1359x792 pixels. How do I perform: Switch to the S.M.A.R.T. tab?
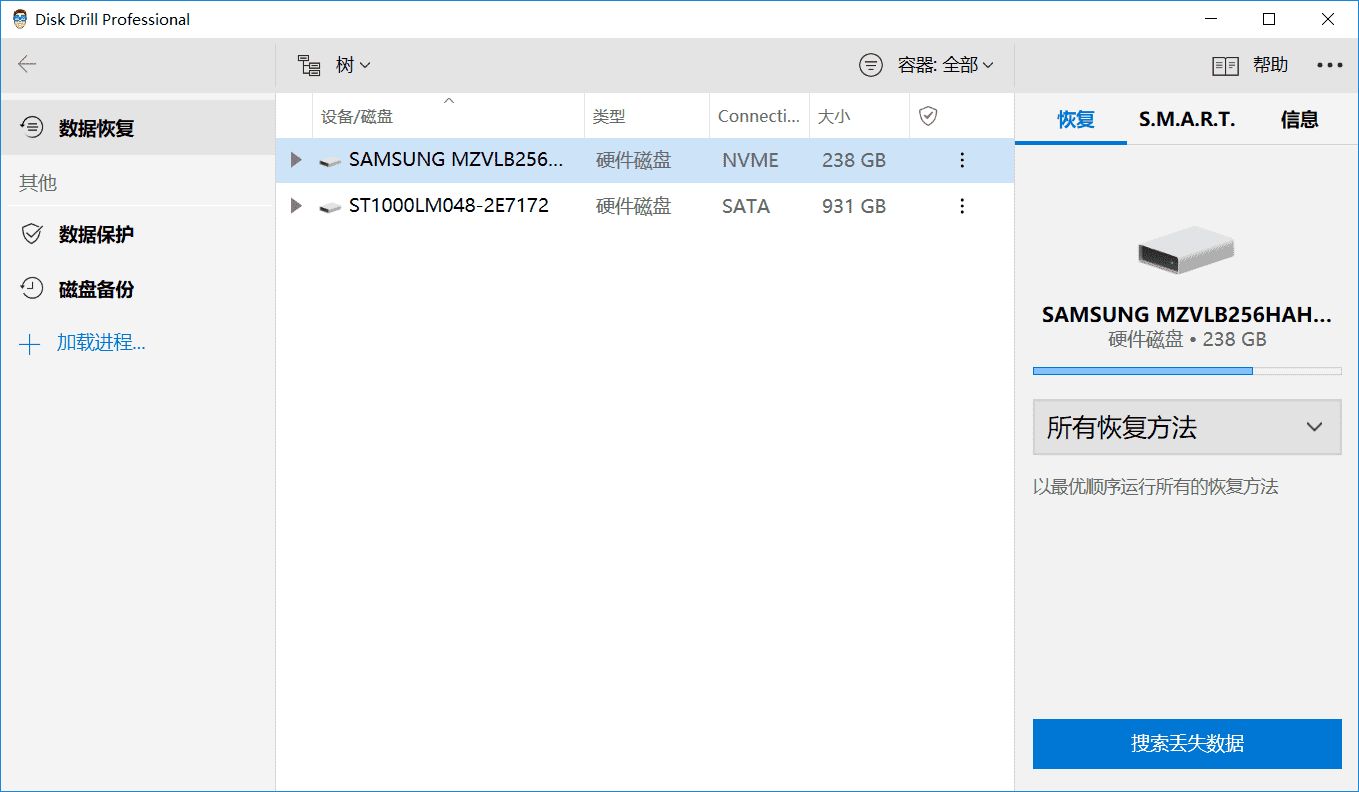pyautogui.click(x=1186, y=118)
